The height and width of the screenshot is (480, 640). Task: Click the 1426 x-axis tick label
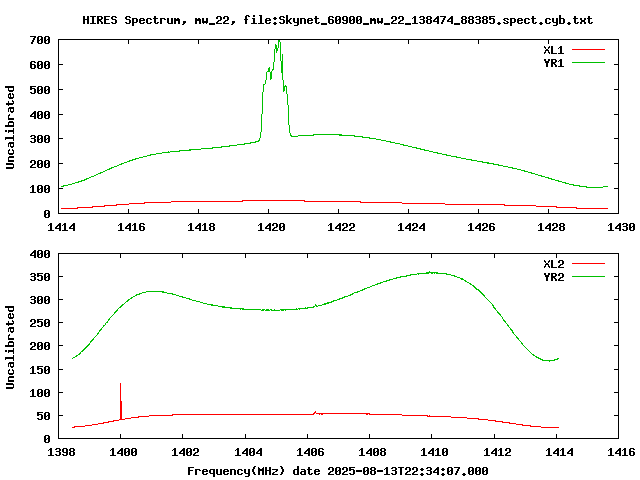click(481, 227)
